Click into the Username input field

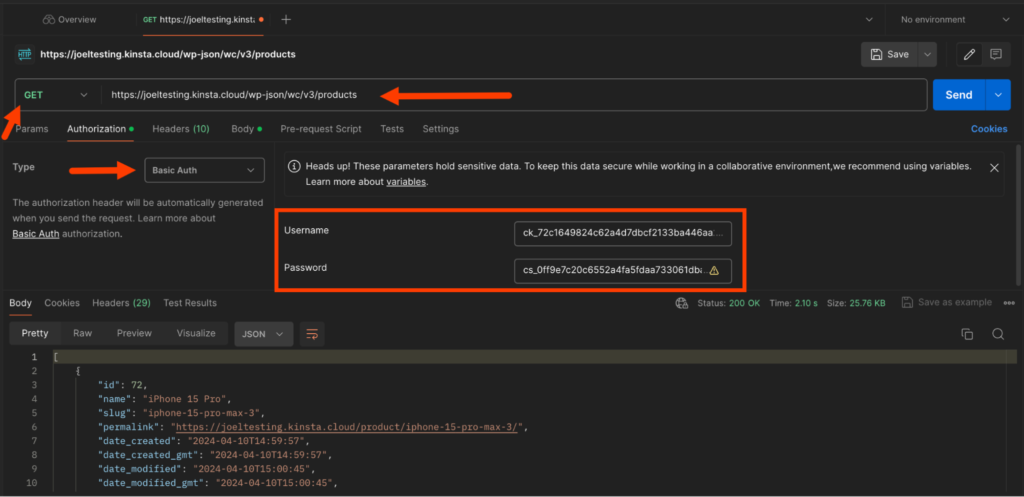622,233
